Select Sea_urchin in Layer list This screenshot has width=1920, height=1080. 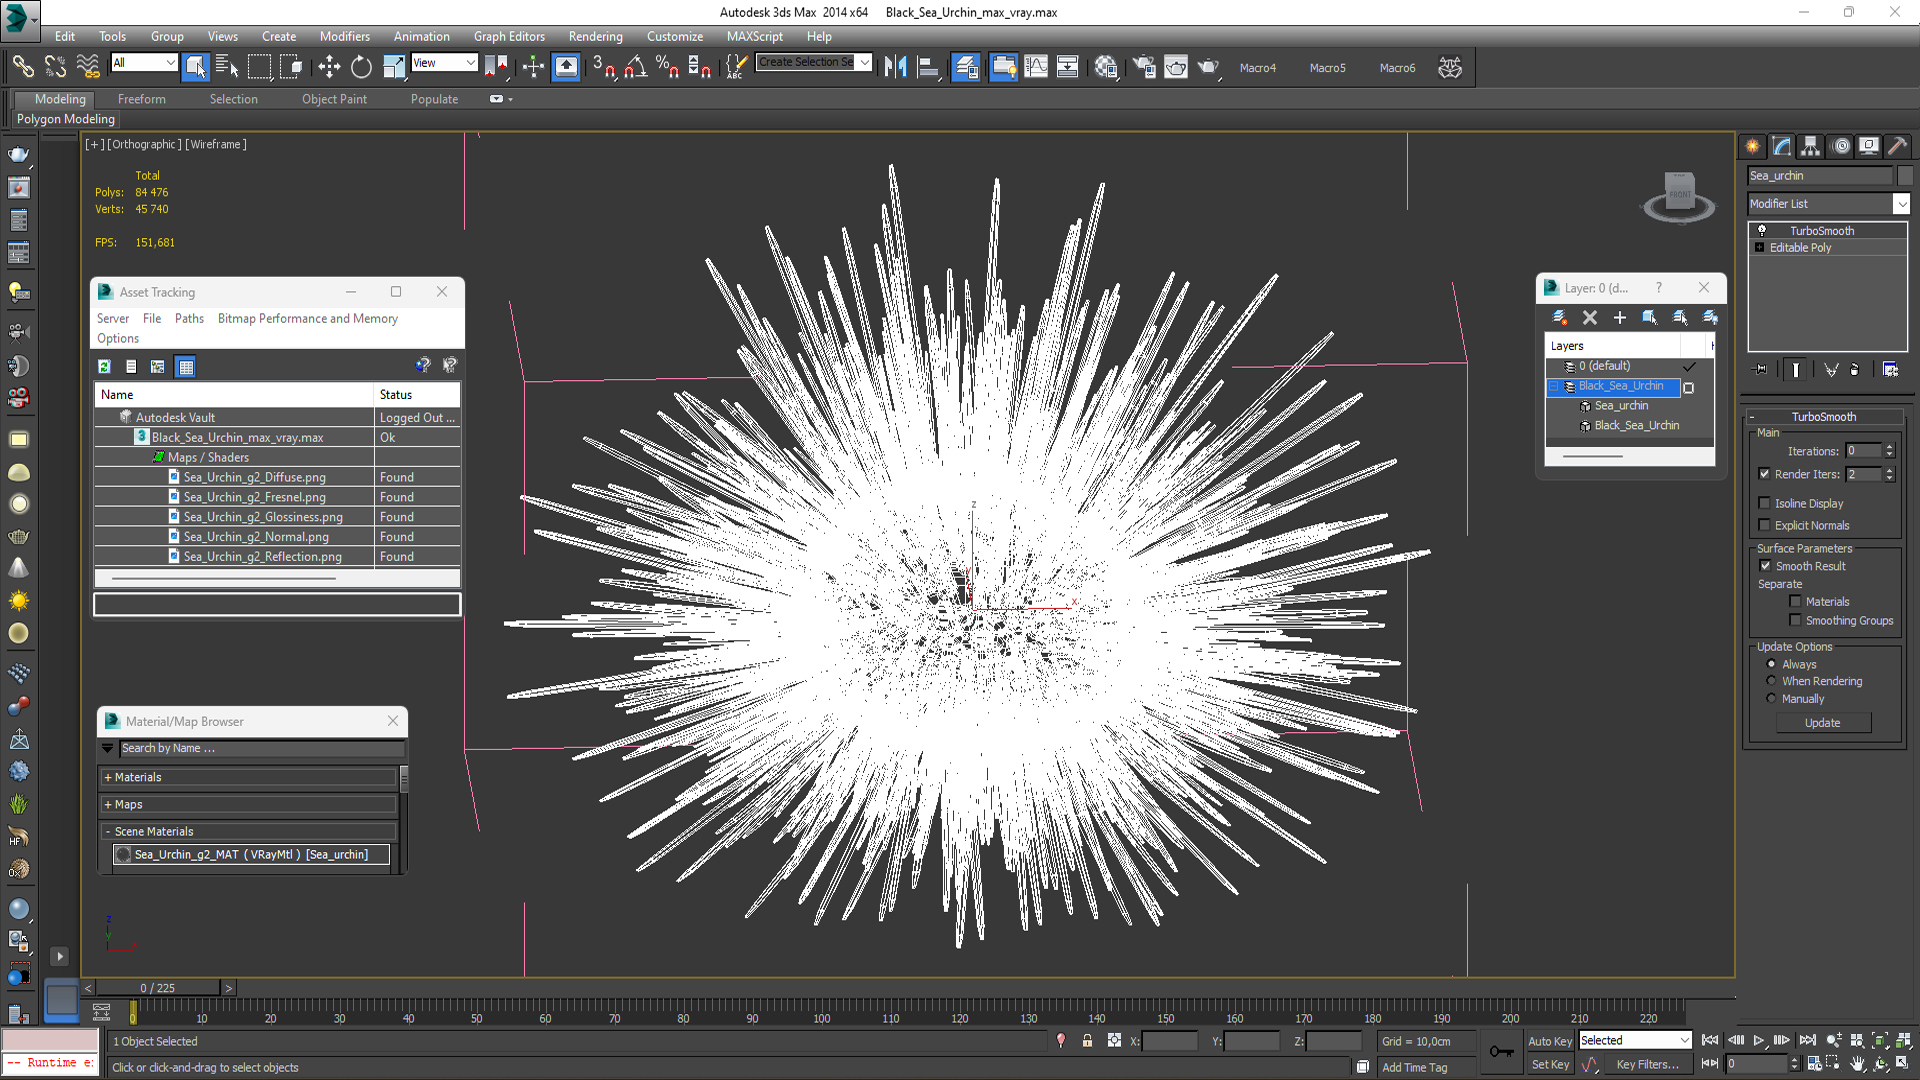1620,405
